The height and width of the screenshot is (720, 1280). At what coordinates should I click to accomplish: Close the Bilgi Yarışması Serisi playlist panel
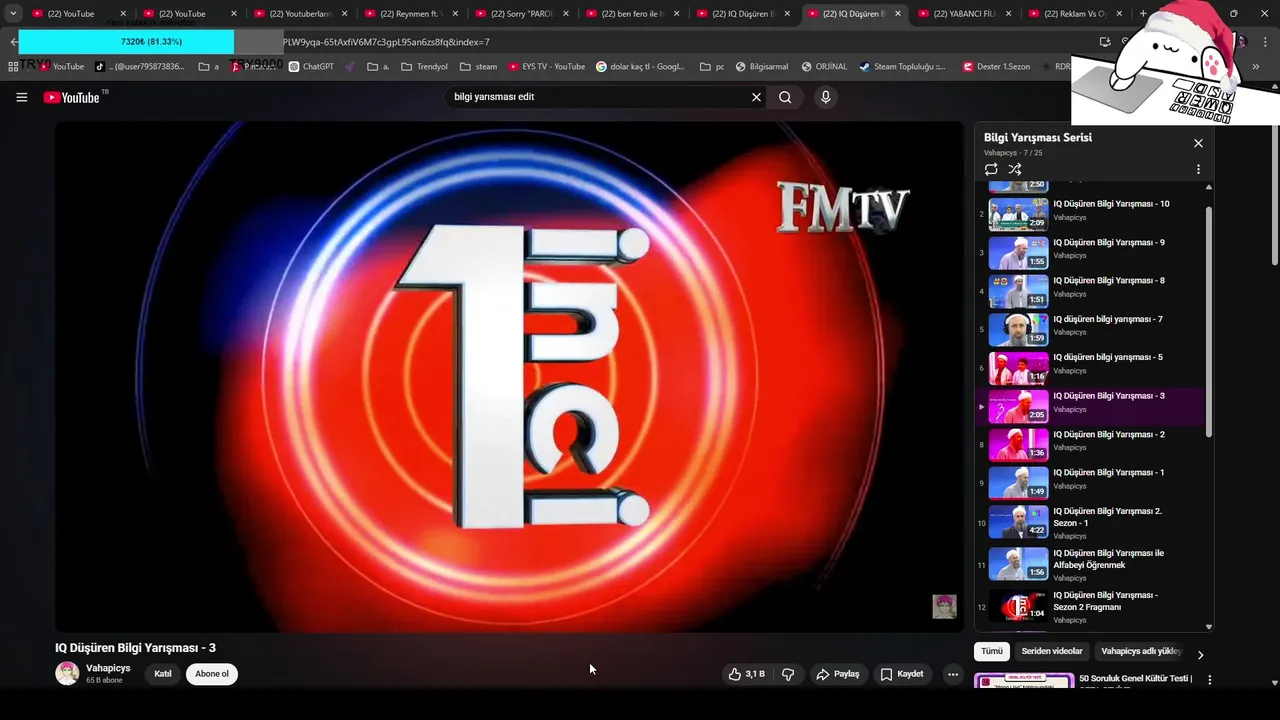click(x=1198, y=143)
